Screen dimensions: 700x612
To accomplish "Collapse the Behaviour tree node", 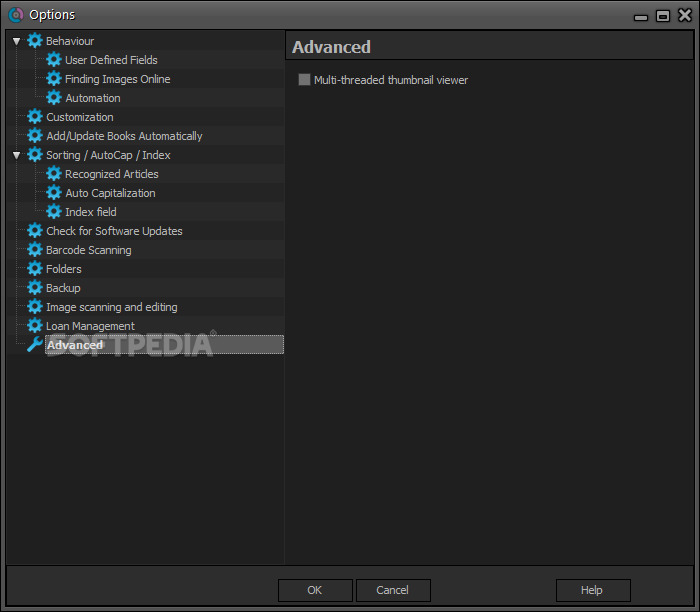I will 17,41.
